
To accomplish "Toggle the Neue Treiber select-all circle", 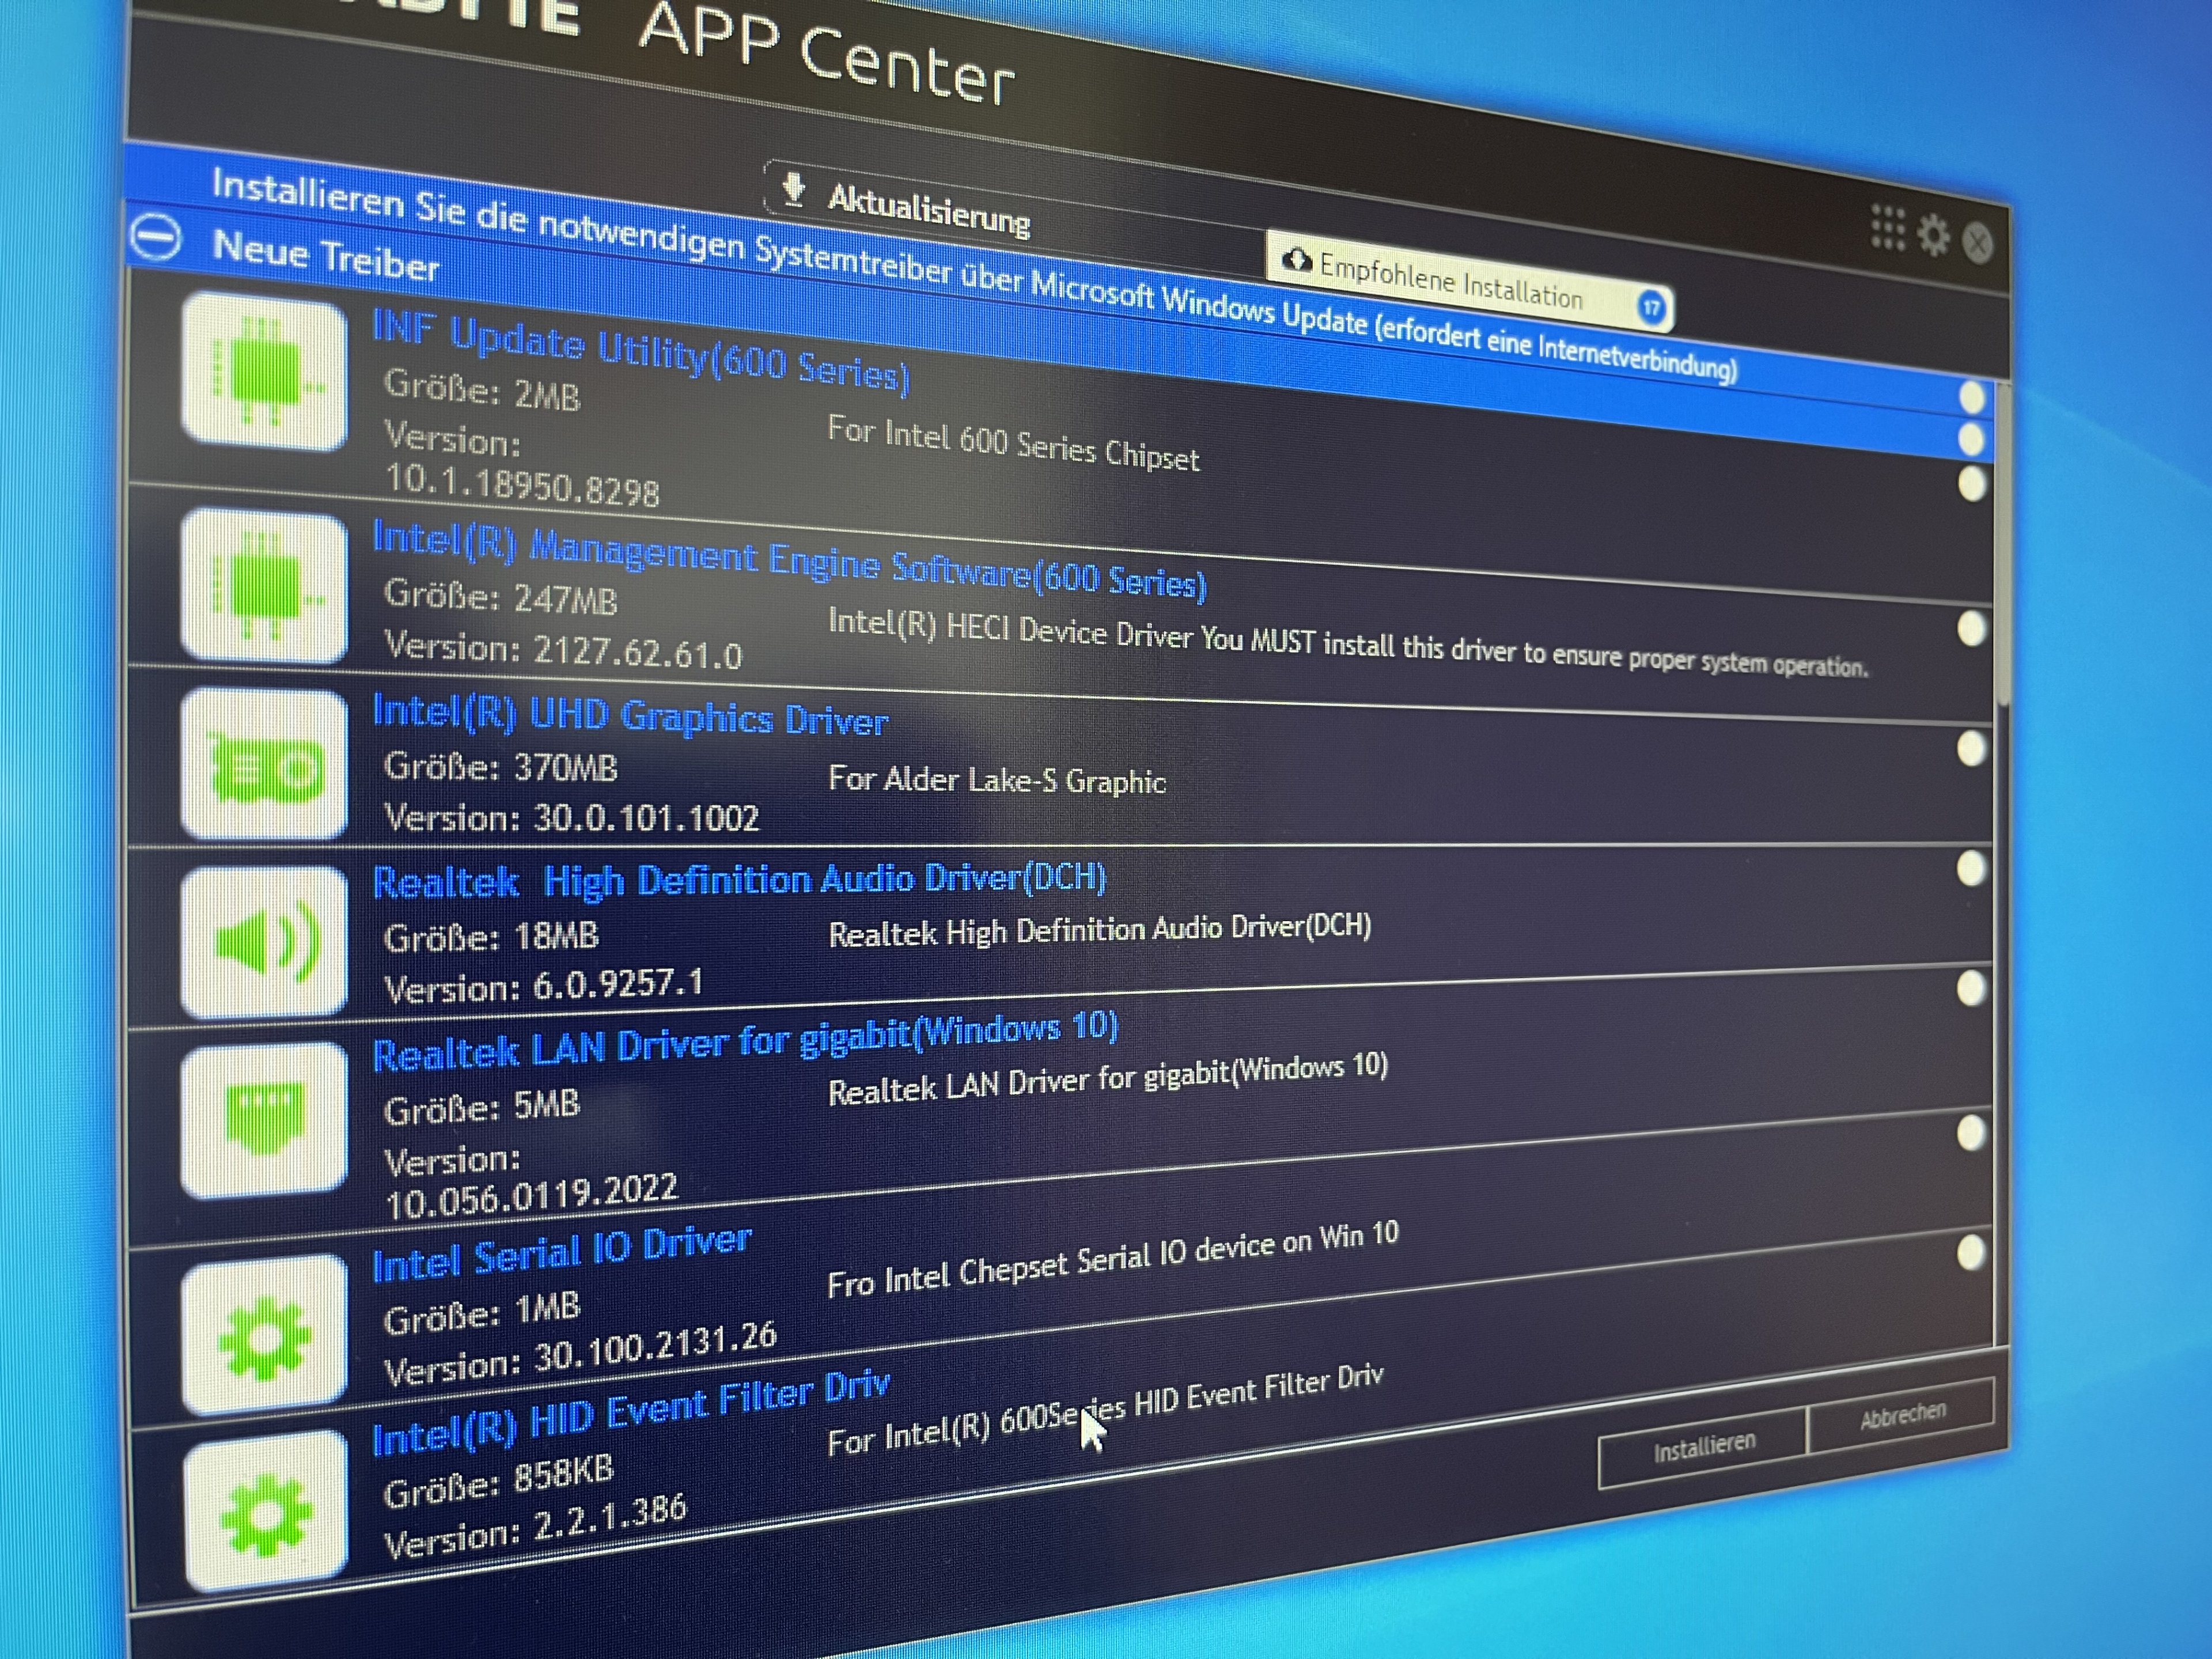I will tap(1971, 439).
